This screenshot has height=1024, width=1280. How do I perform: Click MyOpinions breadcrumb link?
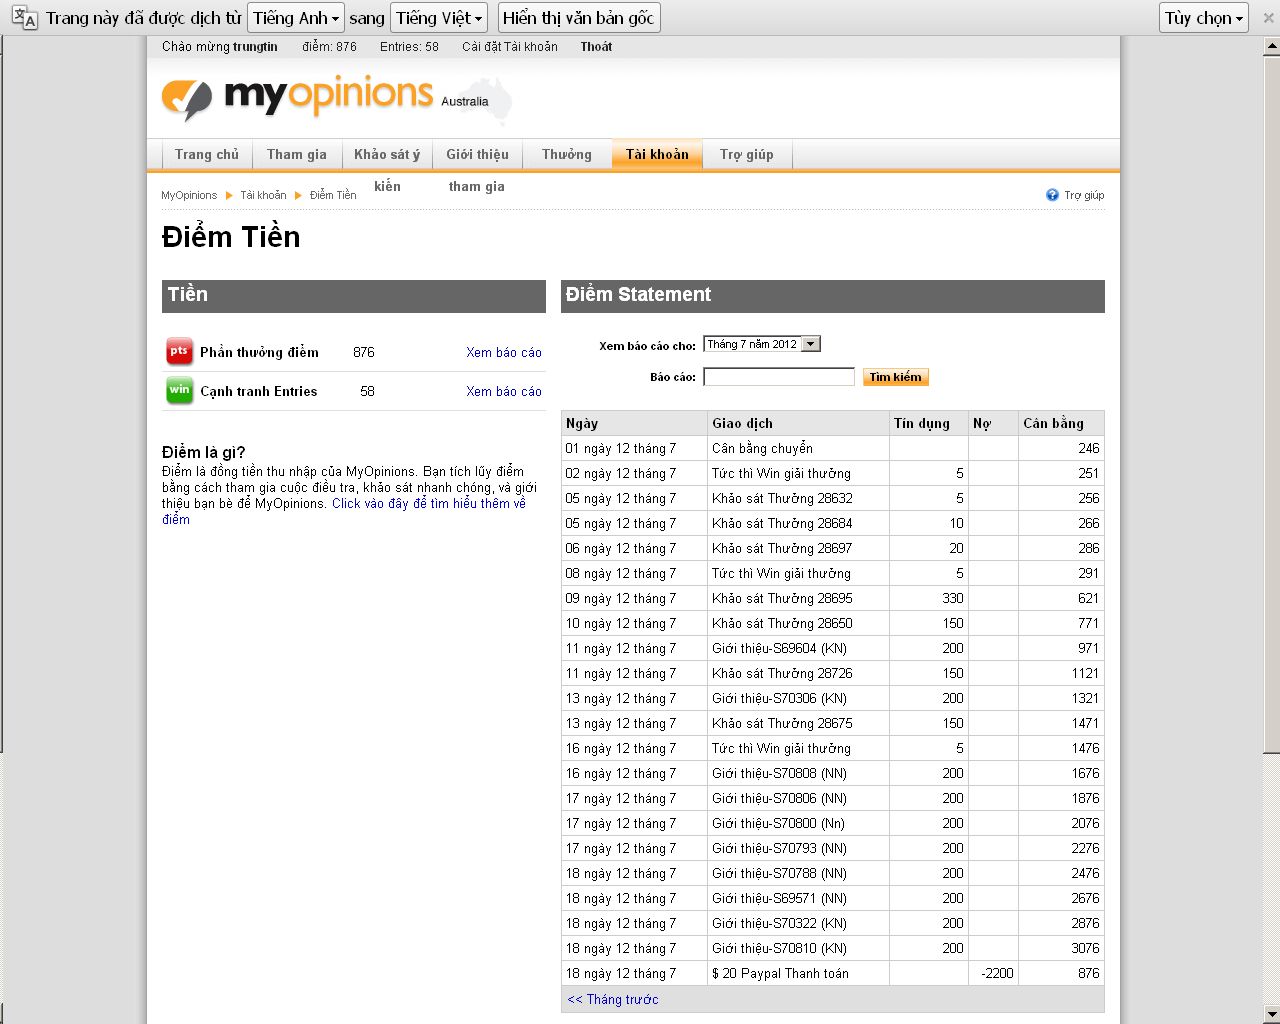(189, 195)
